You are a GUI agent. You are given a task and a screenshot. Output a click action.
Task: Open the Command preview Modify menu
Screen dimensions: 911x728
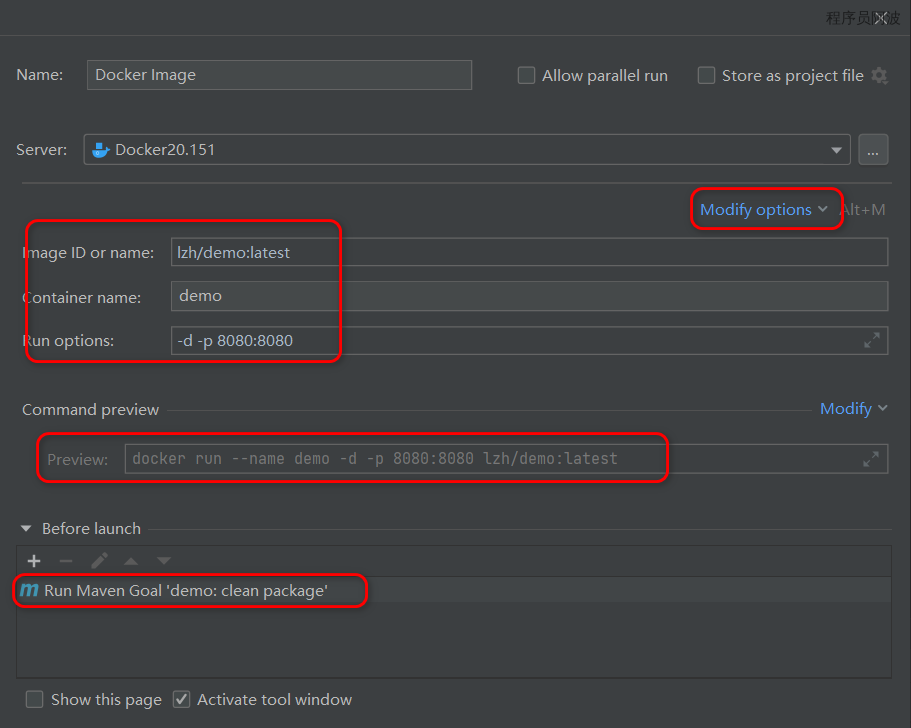coord(853,409)
